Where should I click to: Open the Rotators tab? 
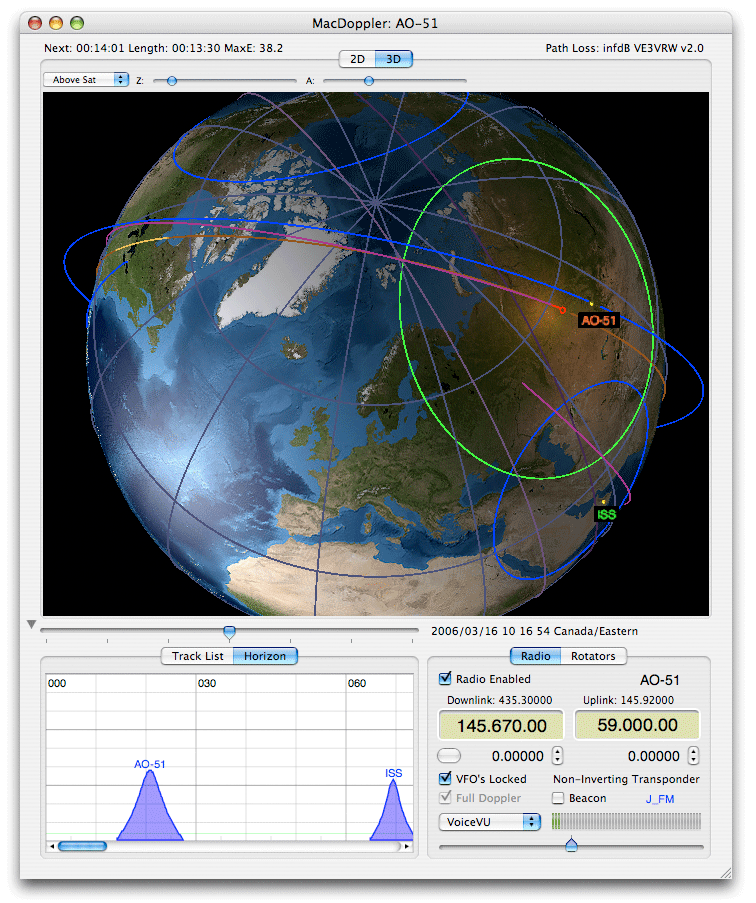click(593, 656)
